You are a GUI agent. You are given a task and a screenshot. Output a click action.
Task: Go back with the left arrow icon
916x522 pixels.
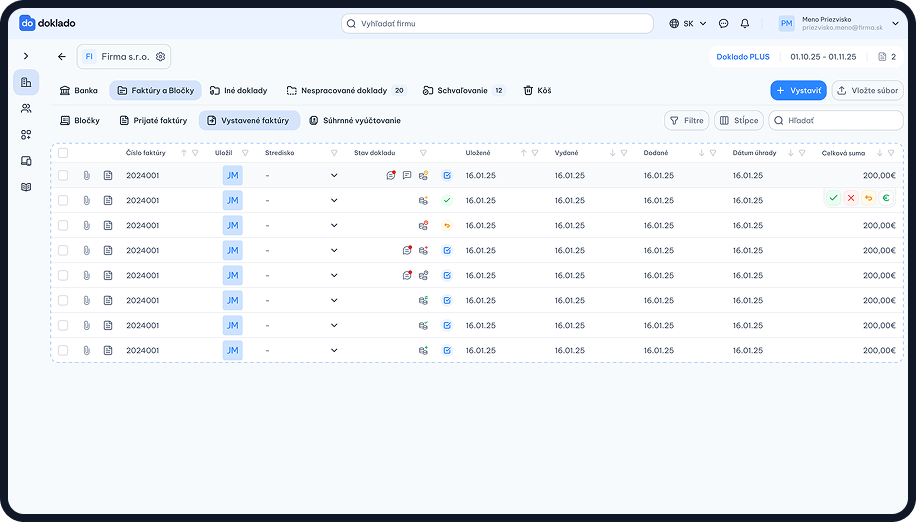click(x=62, y=57)
